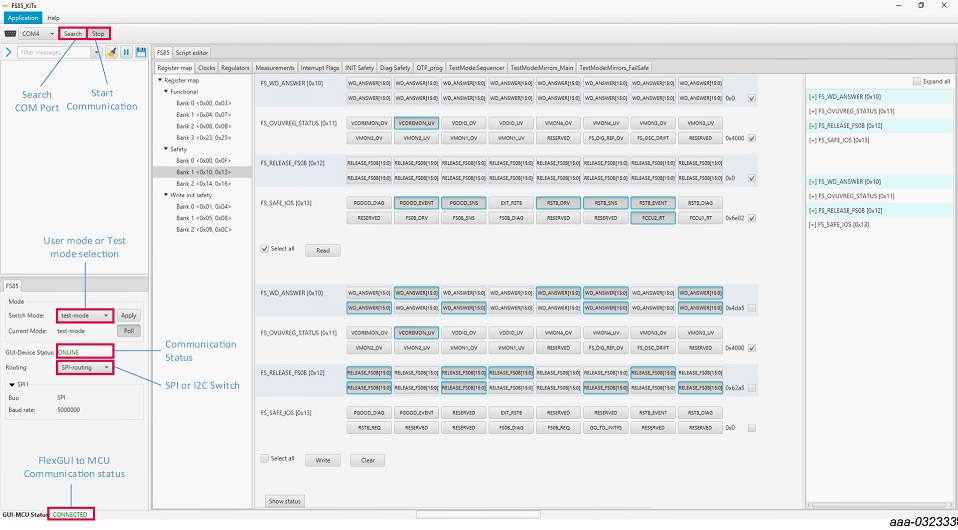958x530 pixels.
Task: Uncheck Select all above the Read button
Action: (x=264, y=249)
